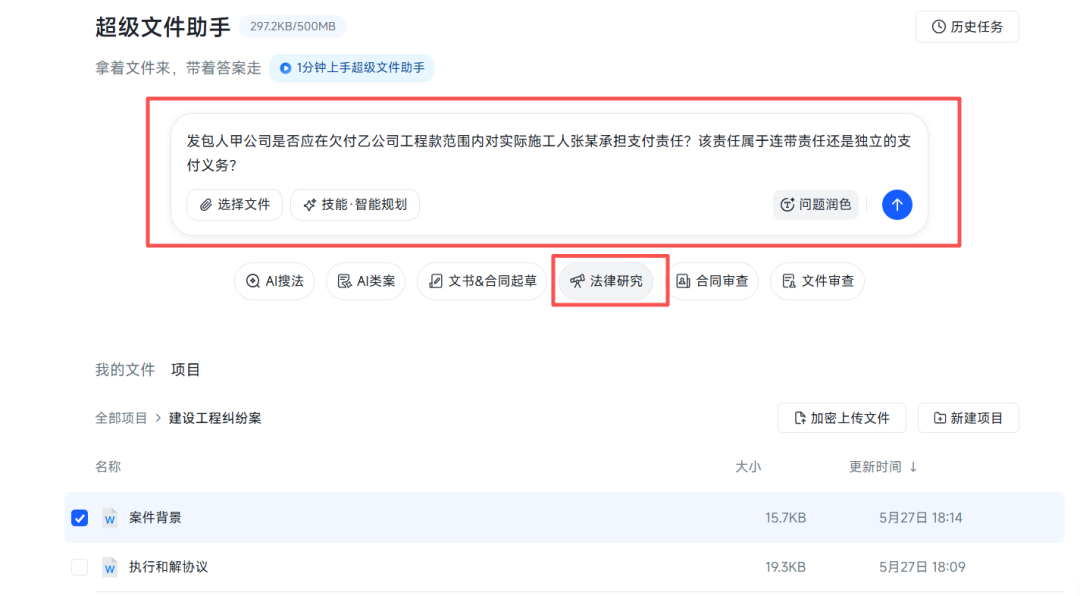The width and height of the screenshot is (1080, 596).
Task: Select the AI搜法 skill chip
Action: coord(274,281)
